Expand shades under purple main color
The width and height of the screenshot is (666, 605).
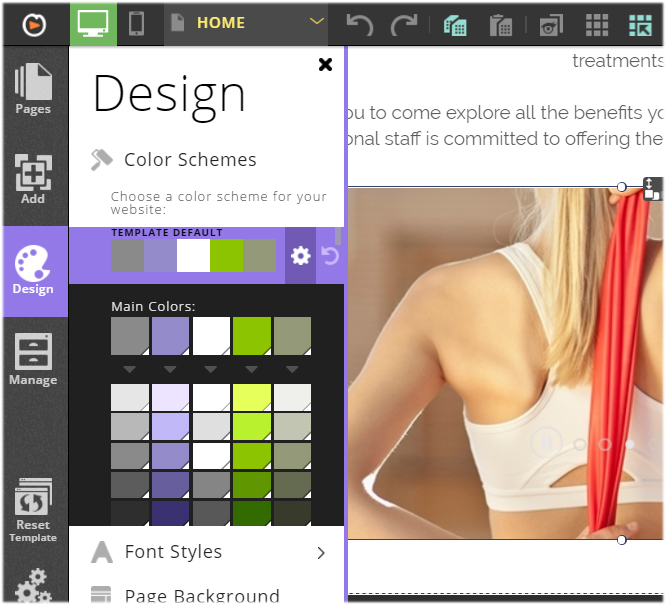point(170,369)
